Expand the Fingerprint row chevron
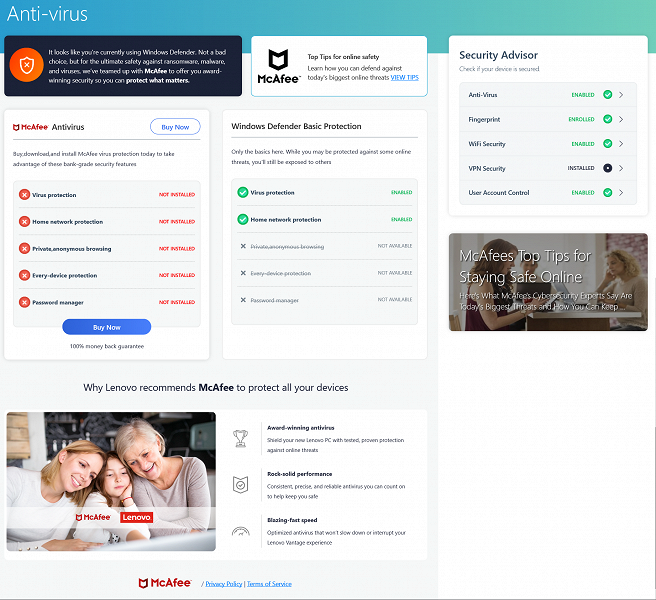This screenshot has height=600, width=656. pos(621,119)
